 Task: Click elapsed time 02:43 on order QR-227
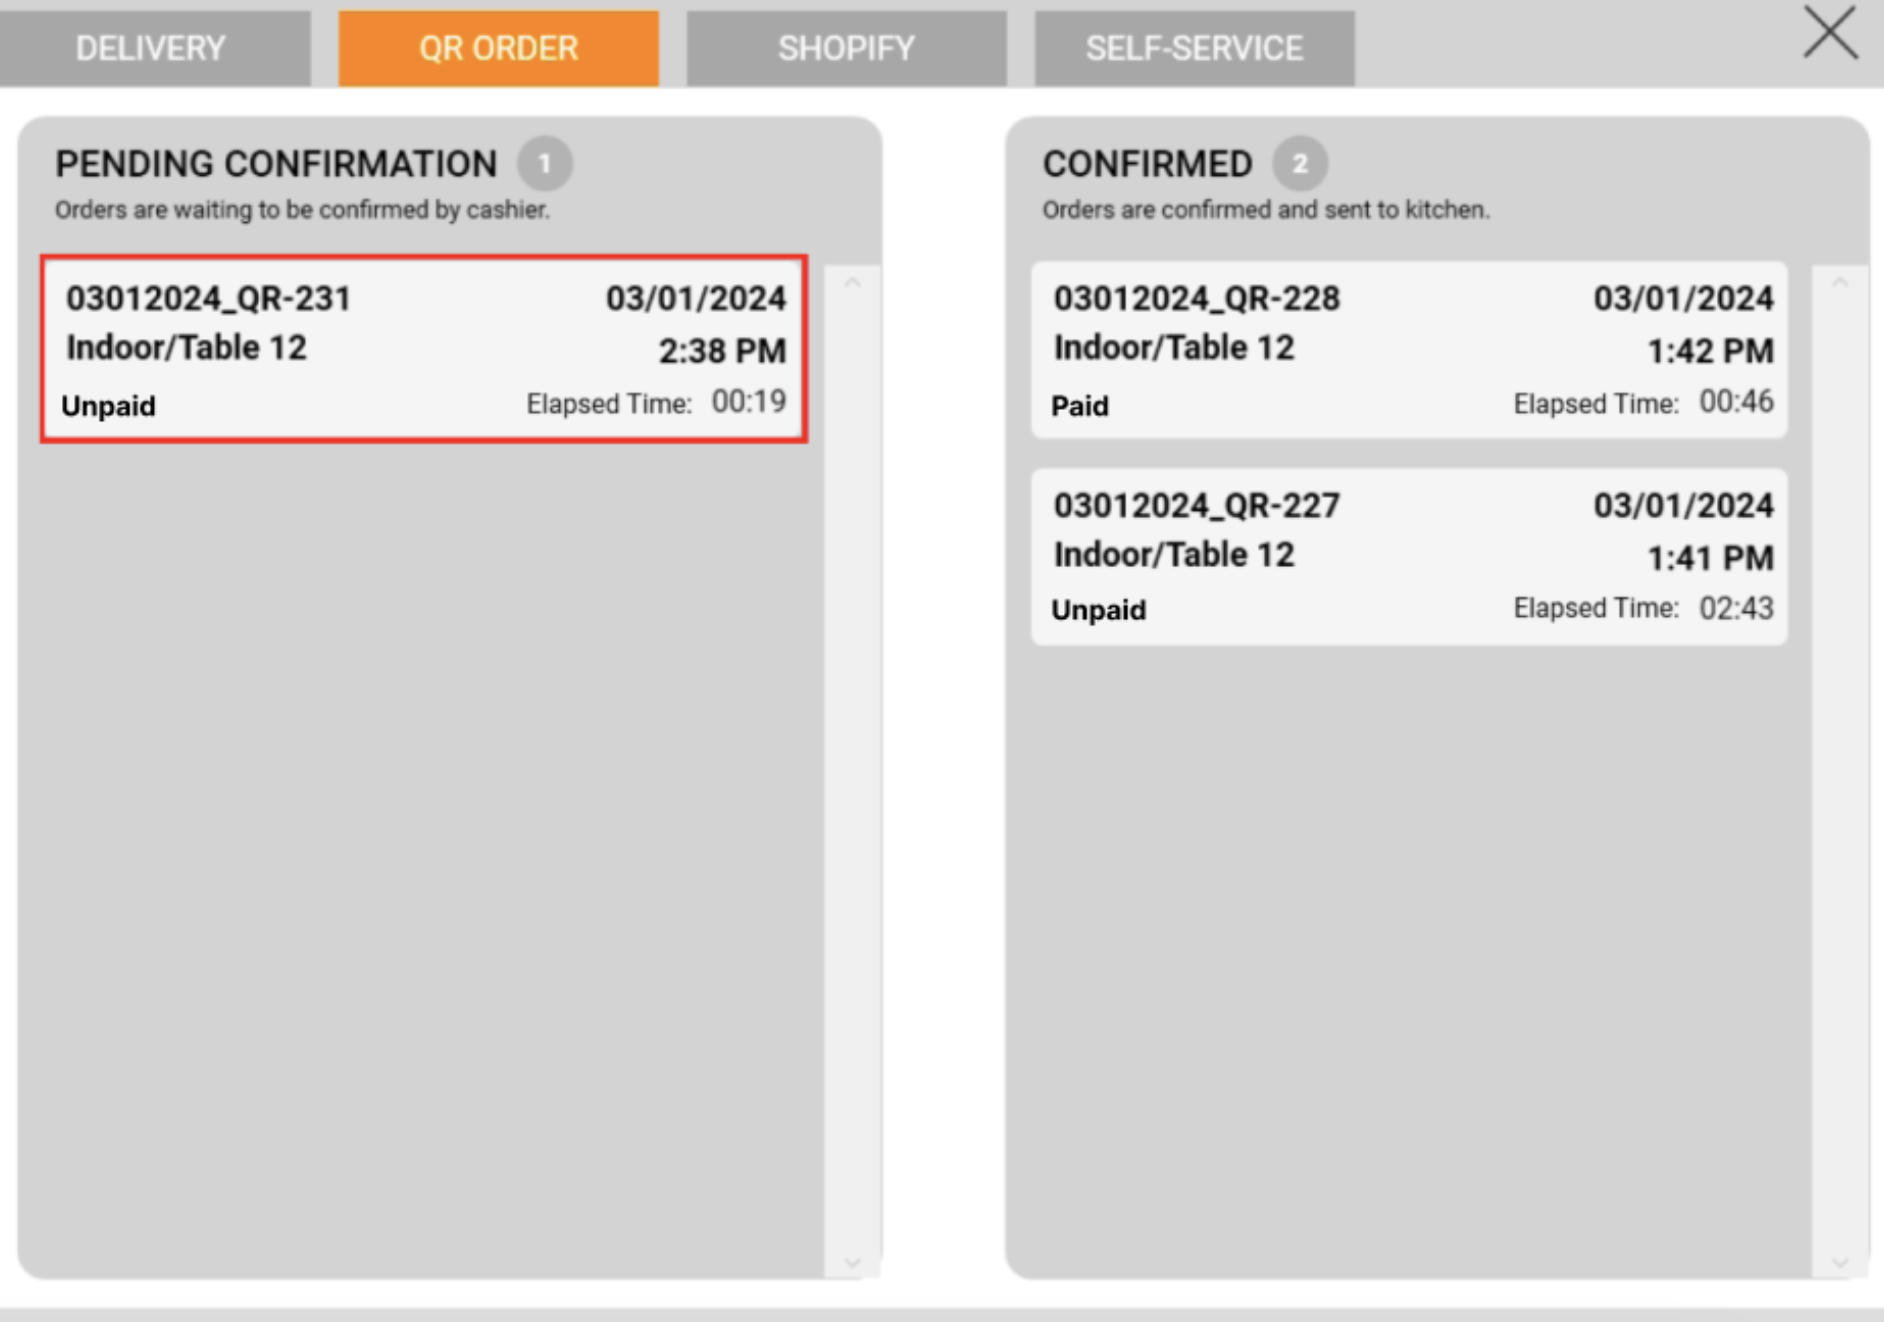[x=1736, y=608]
